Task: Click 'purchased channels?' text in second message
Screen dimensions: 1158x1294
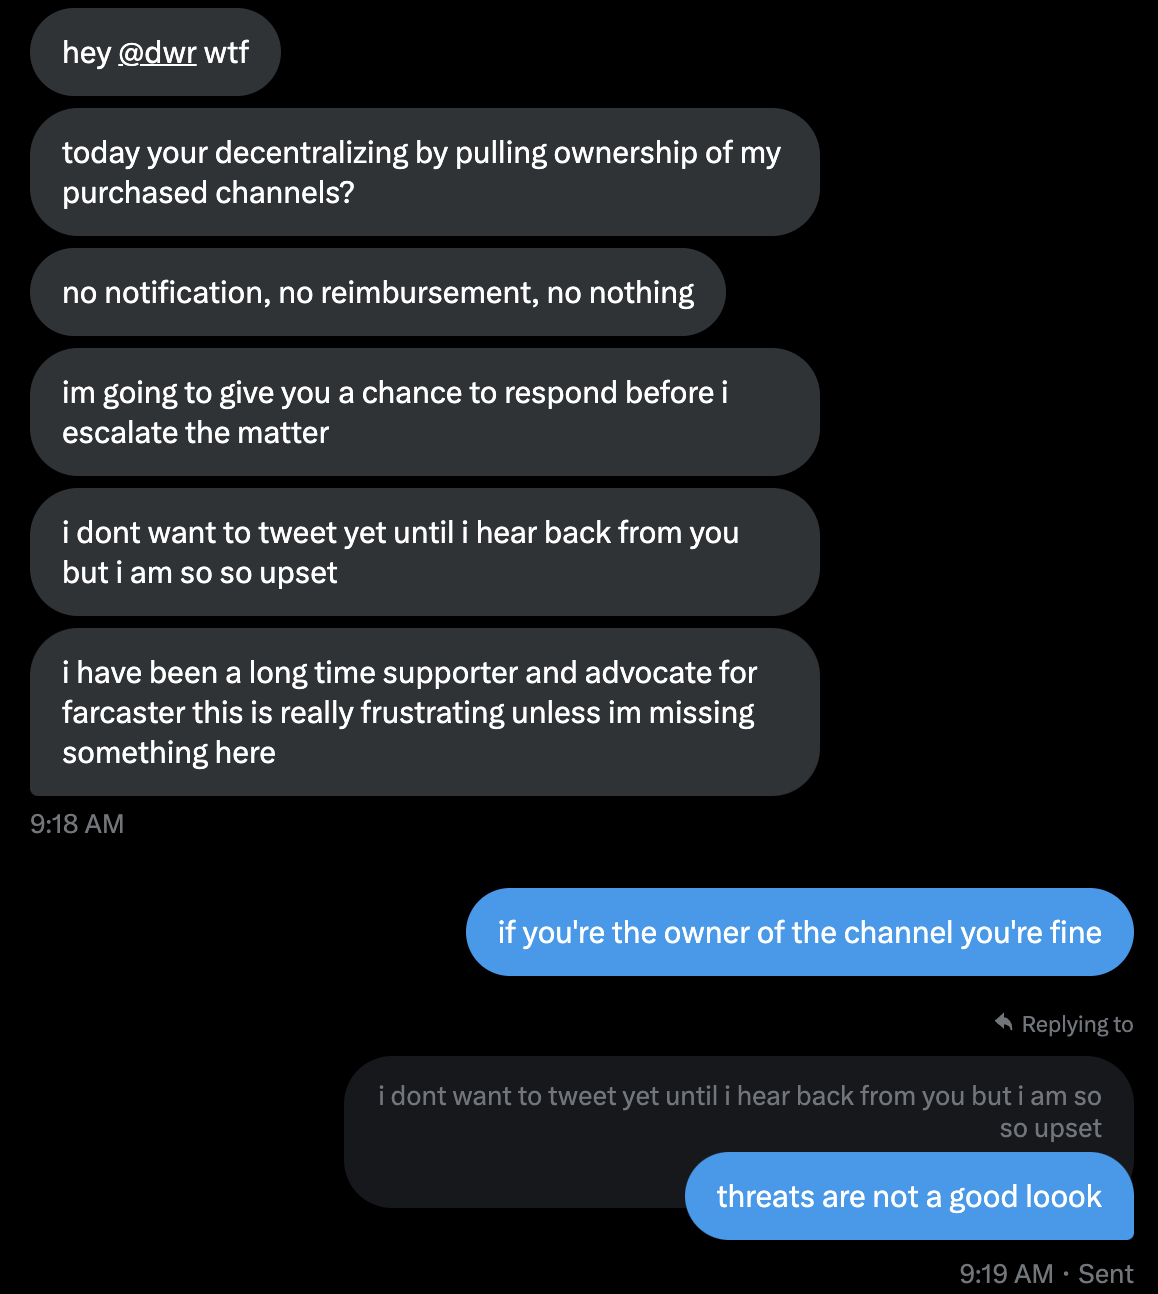Action: coord(208,192)
